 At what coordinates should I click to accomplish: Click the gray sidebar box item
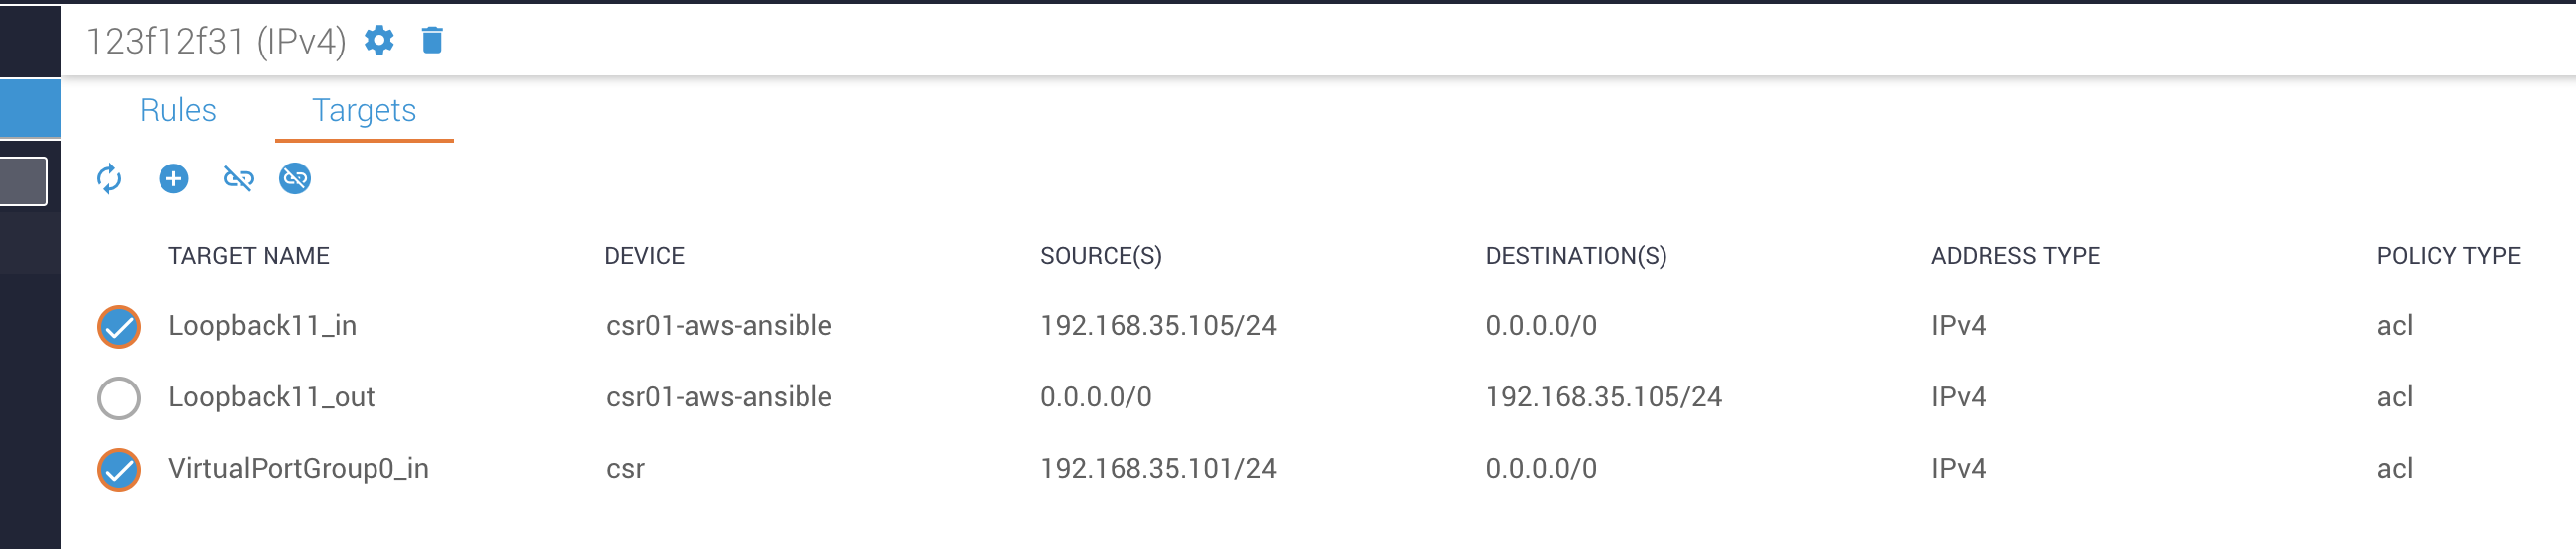click(24, 181)
